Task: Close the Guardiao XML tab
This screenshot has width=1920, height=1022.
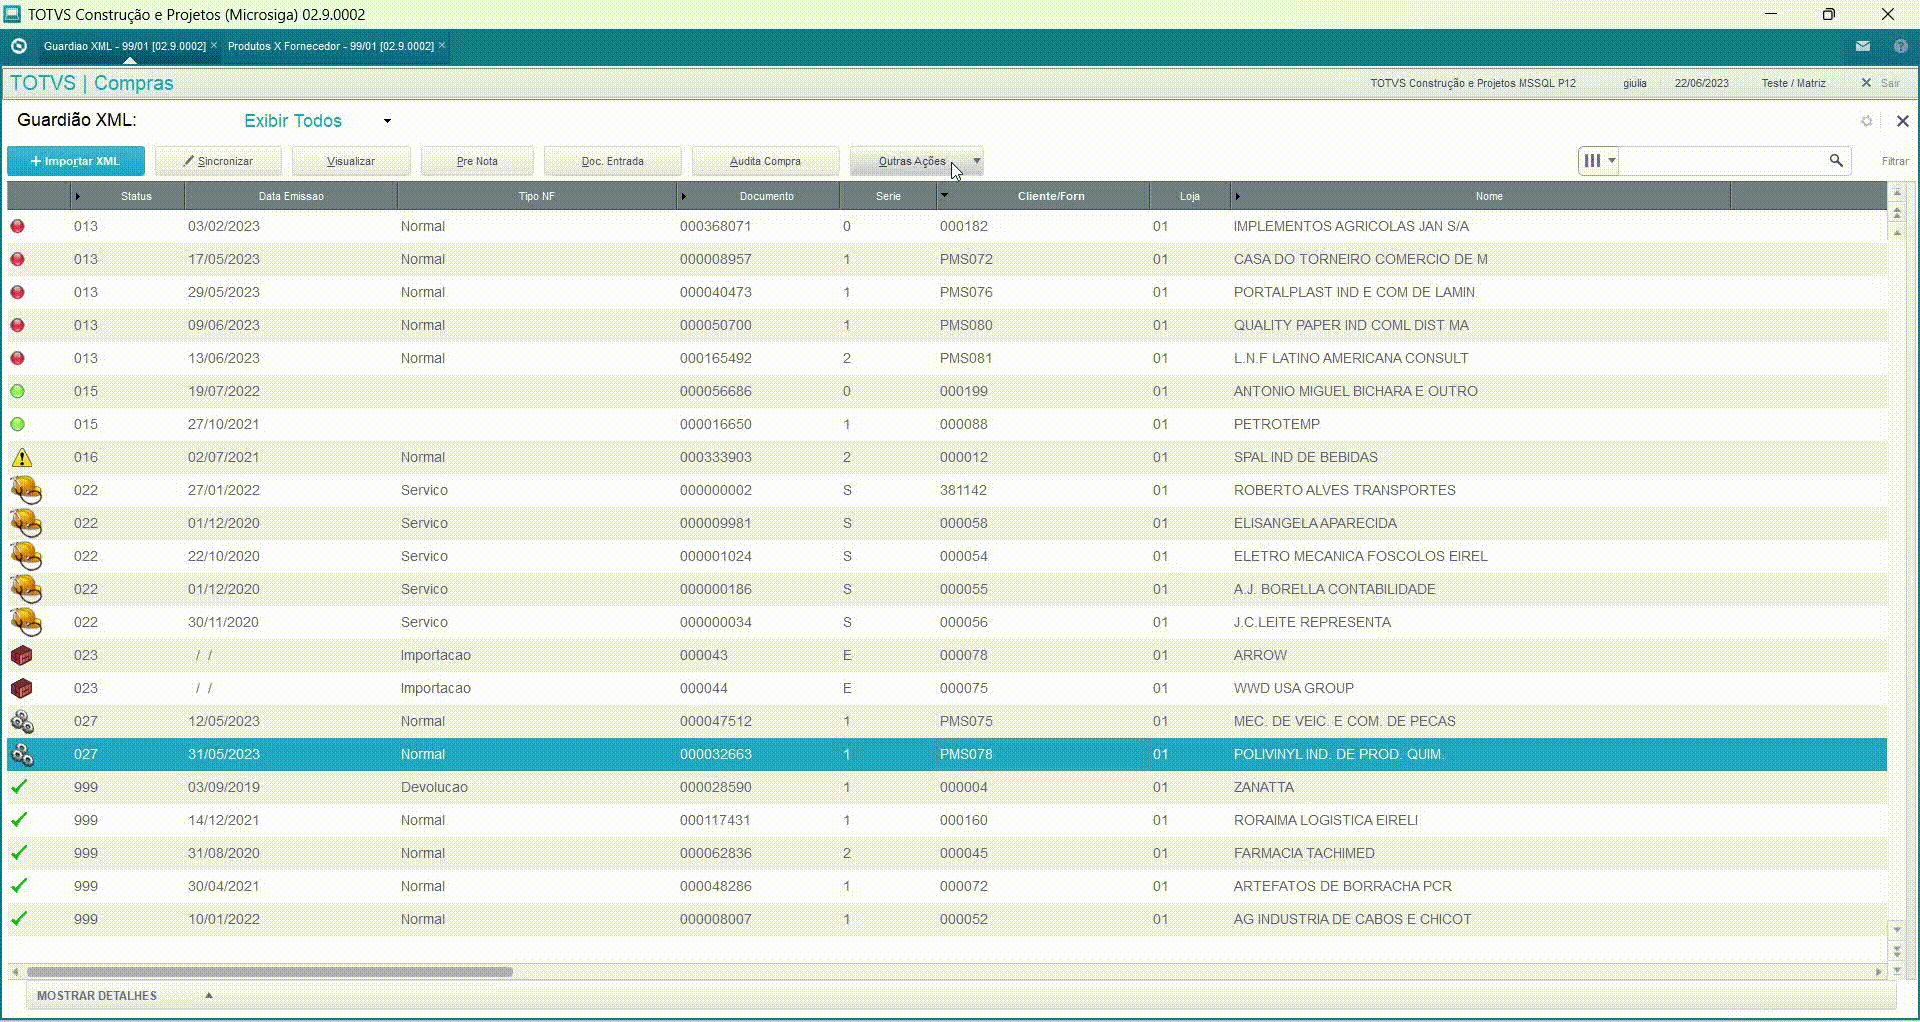Action: (214, 45)
